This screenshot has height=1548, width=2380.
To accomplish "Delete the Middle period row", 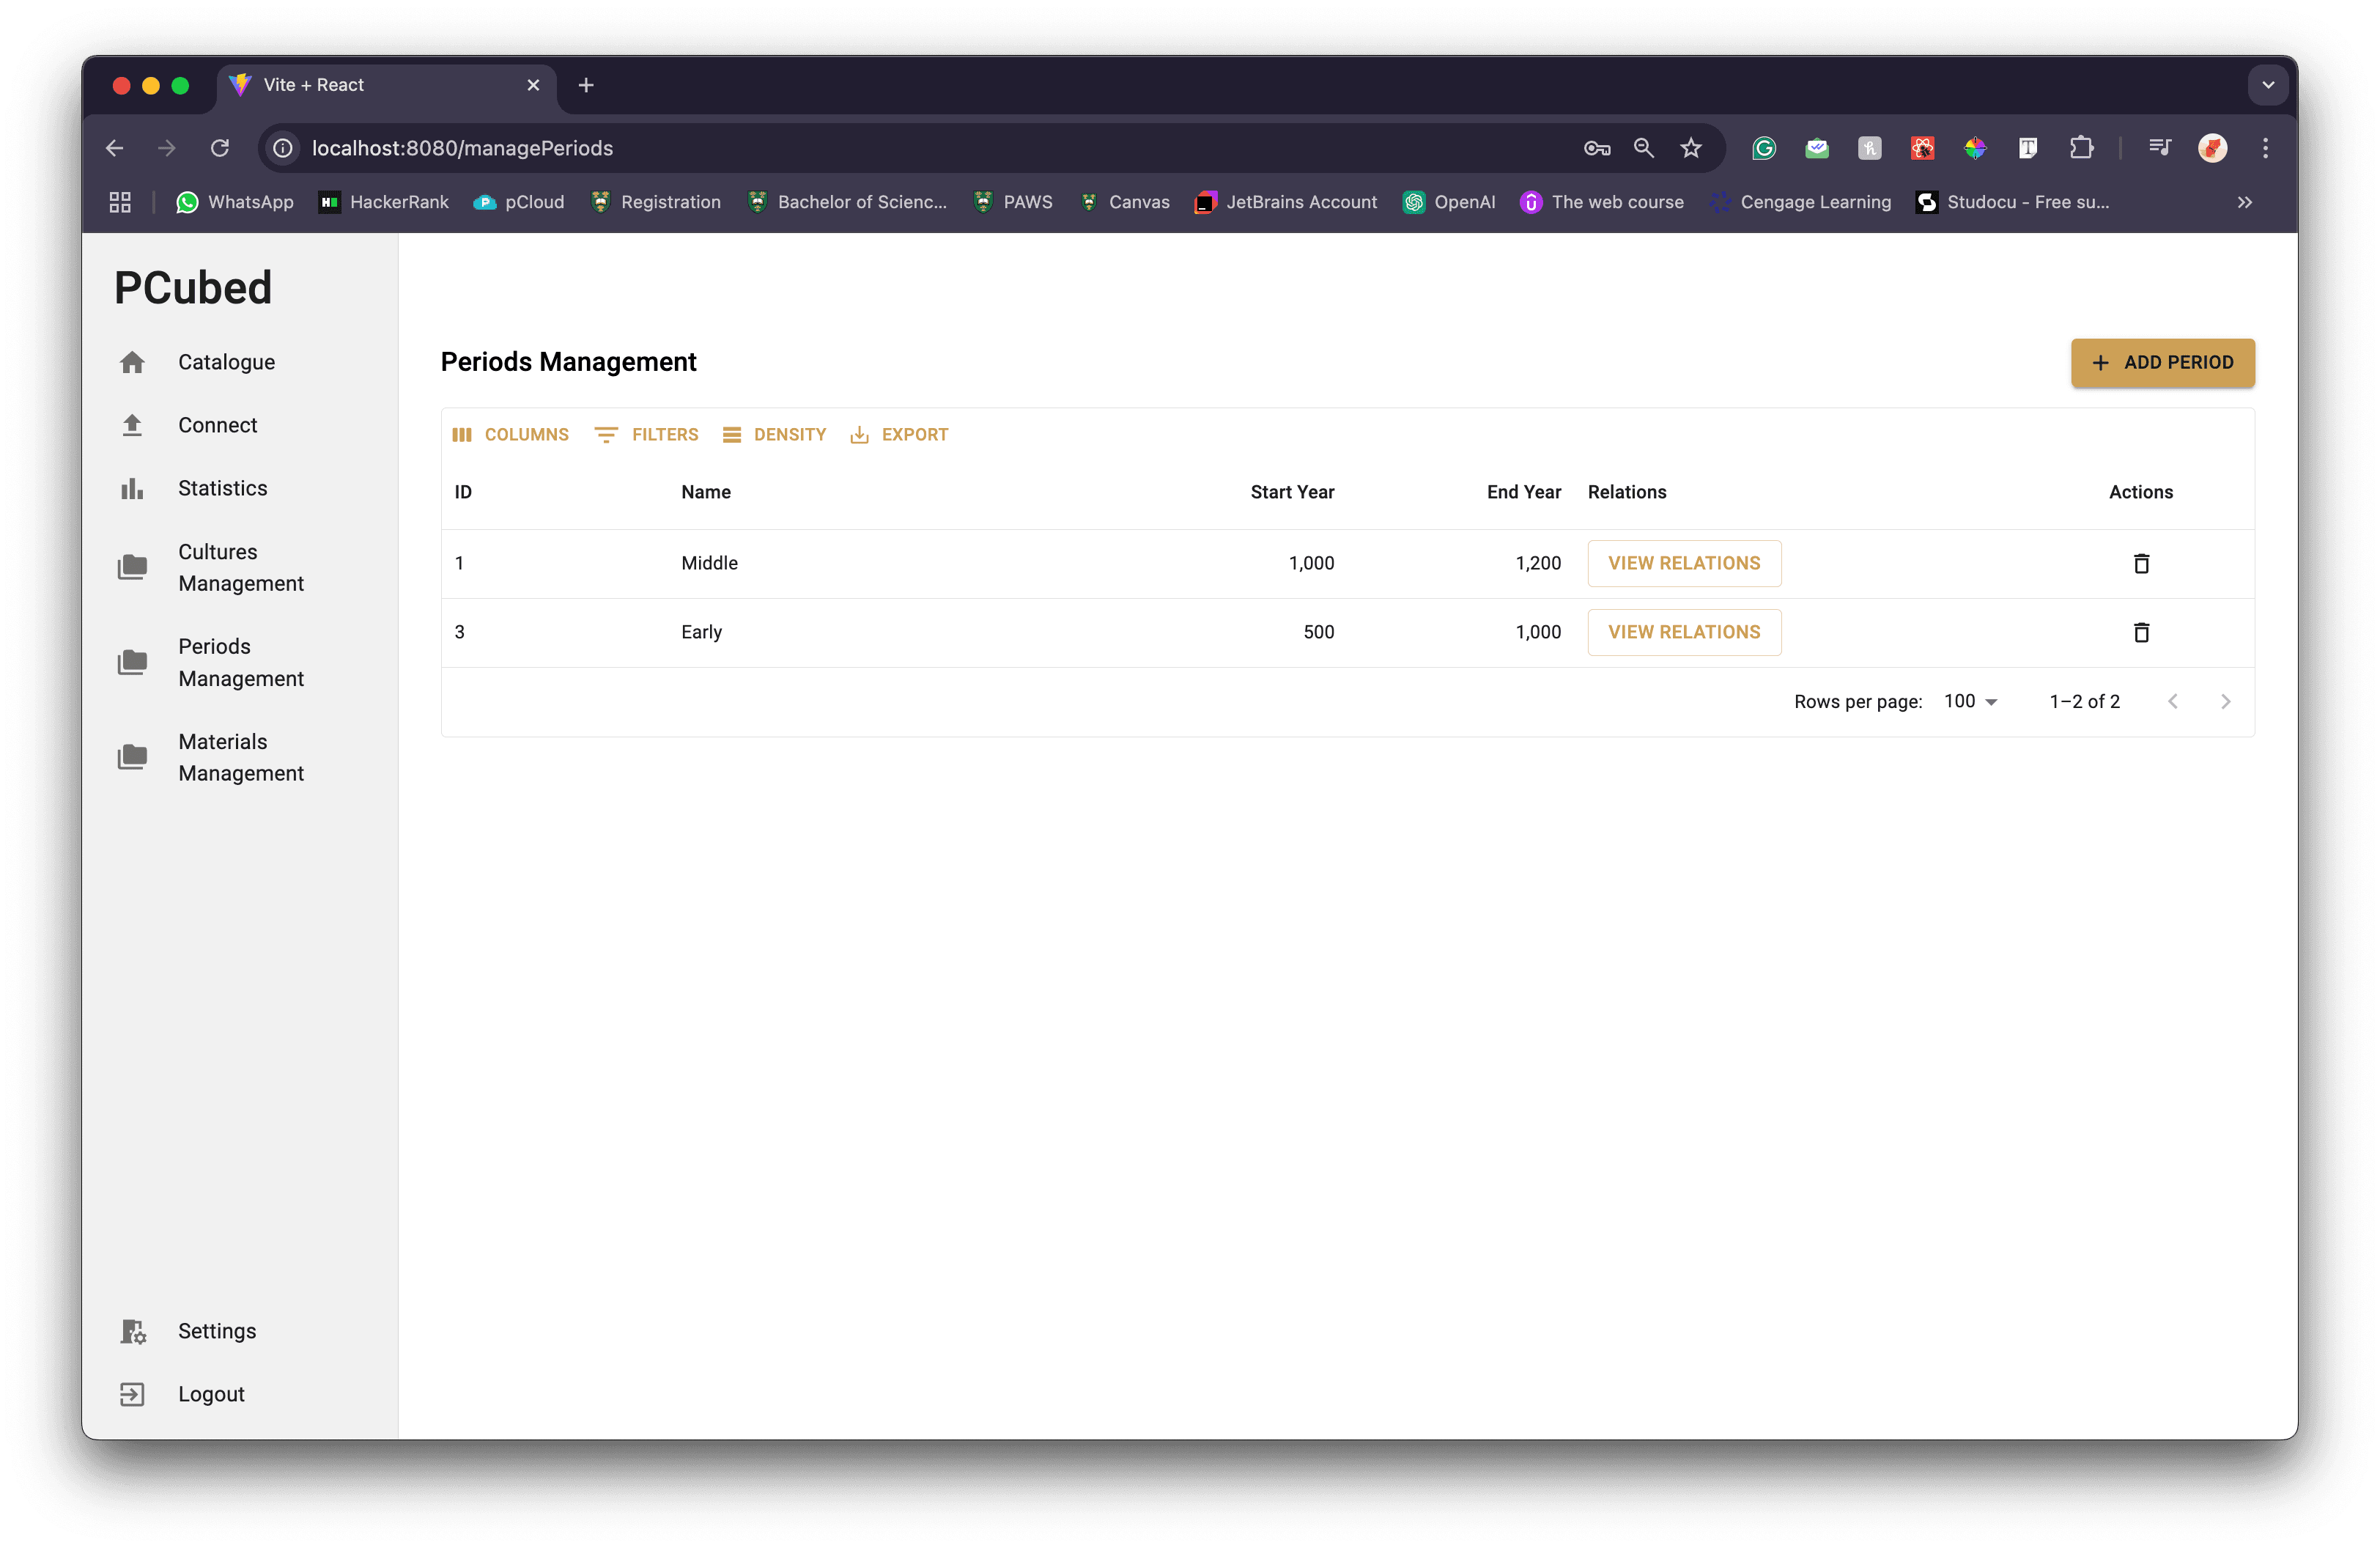I will point(2140,564).
